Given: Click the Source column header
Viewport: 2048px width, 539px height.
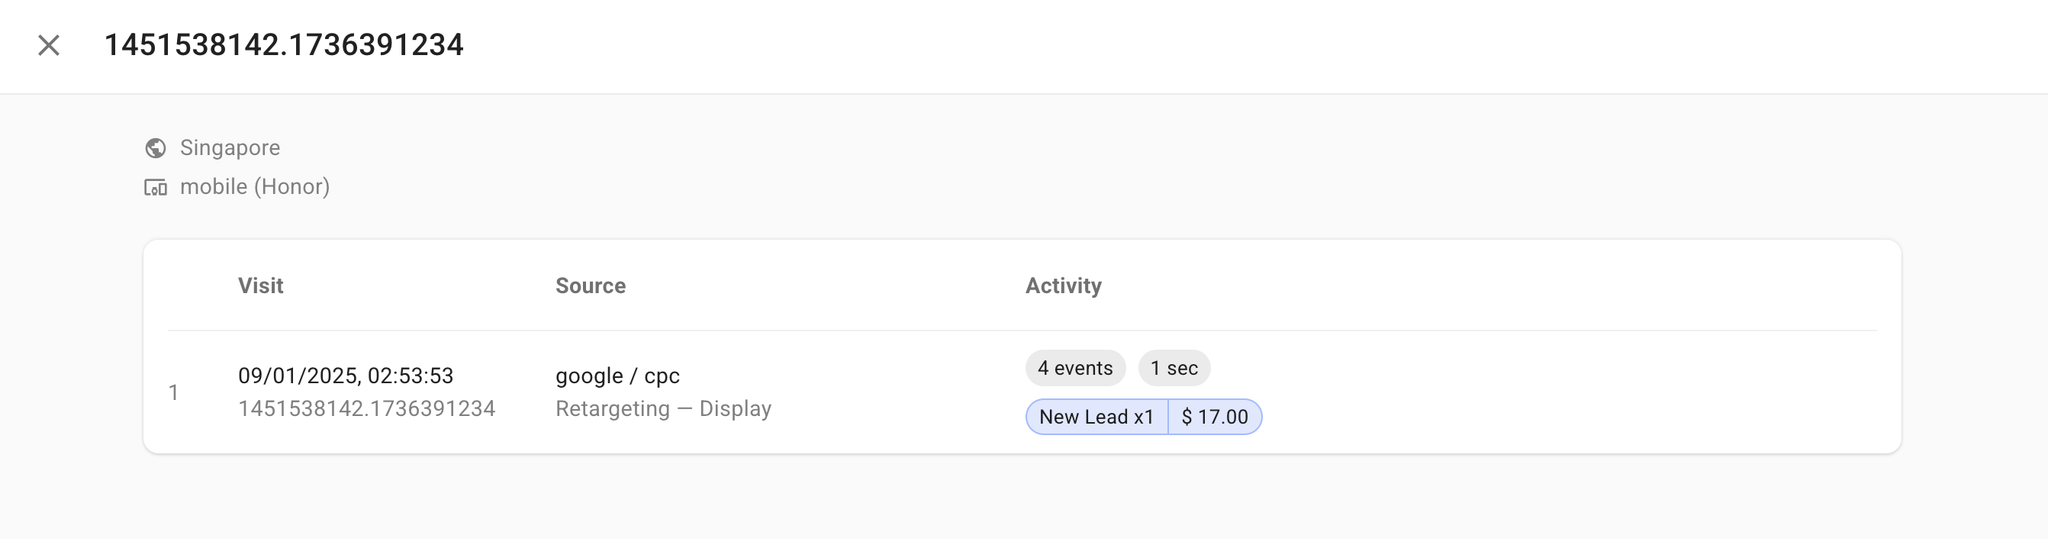Looking at the screenshot, I should [x=591, y=286].
